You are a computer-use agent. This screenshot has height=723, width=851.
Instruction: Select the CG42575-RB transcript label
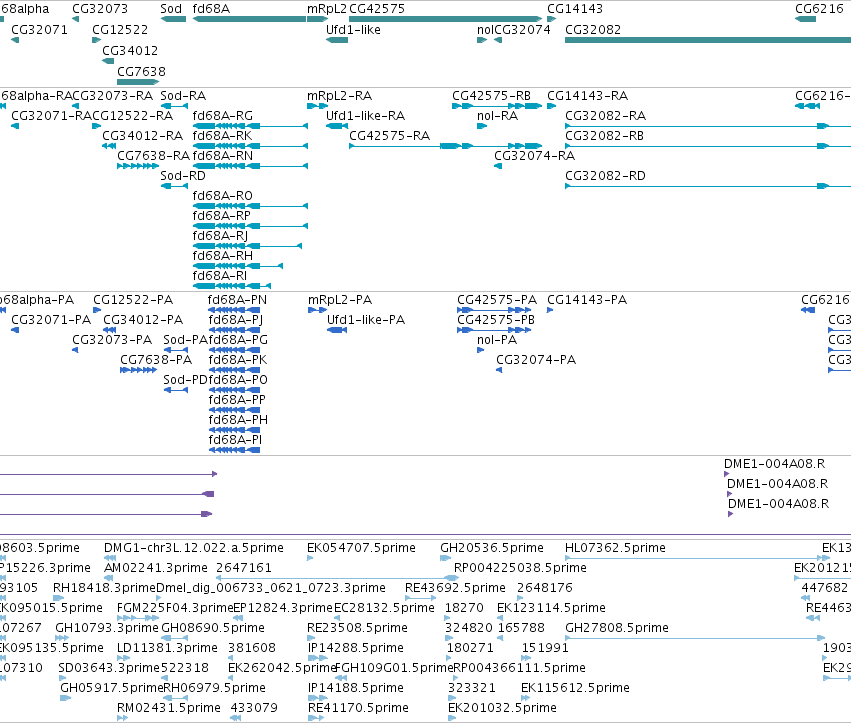click(492, 96)
